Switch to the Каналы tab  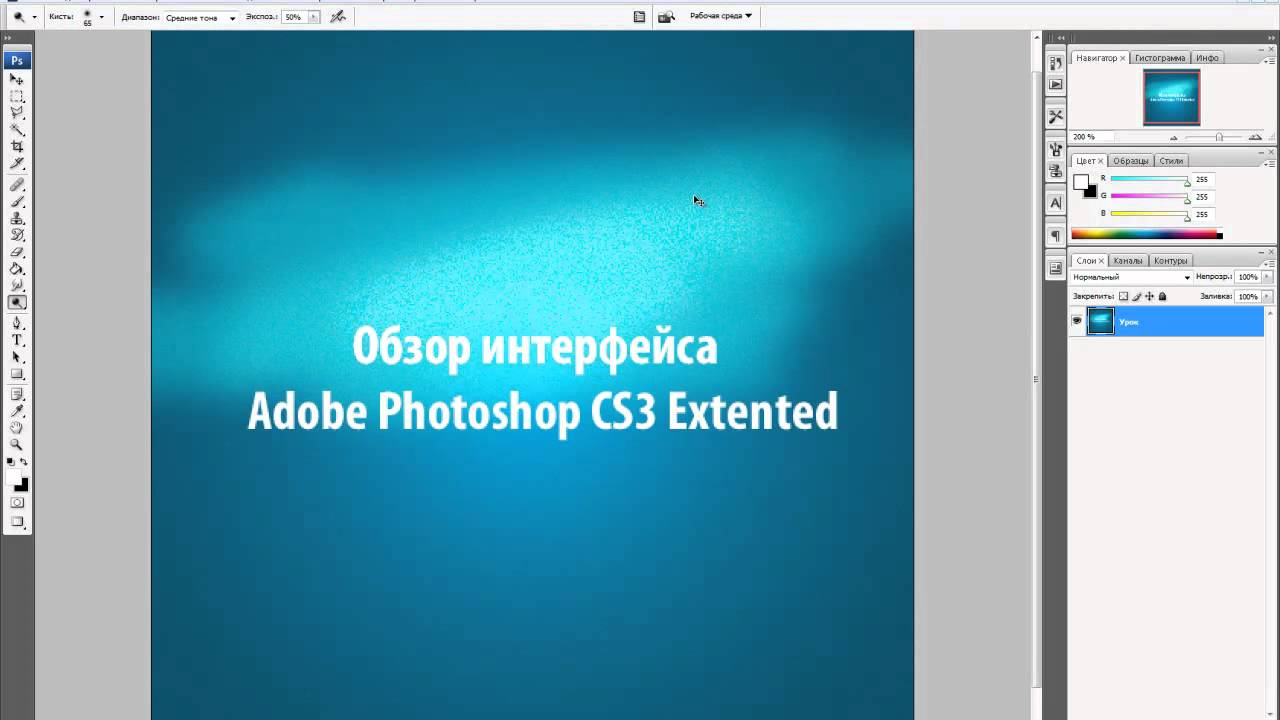(1128, 261)
